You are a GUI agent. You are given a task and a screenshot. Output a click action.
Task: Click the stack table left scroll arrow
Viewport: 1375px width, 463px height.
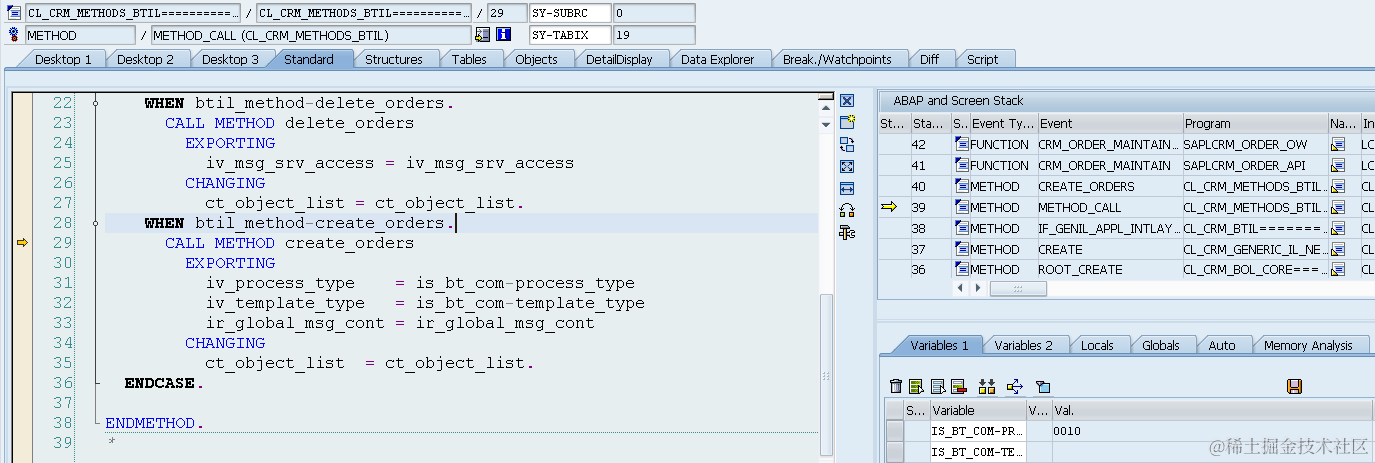(x=961, y=289)
